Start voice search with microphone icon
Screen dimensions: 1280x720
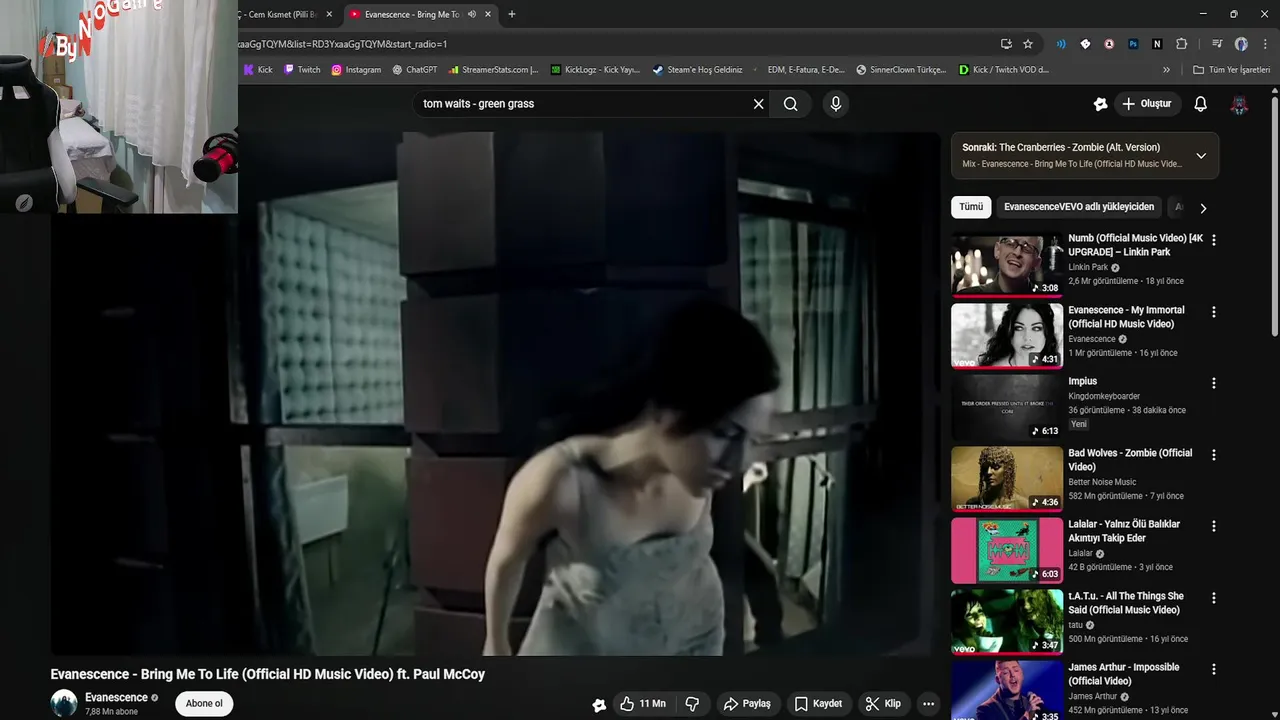tap(836, 104)
